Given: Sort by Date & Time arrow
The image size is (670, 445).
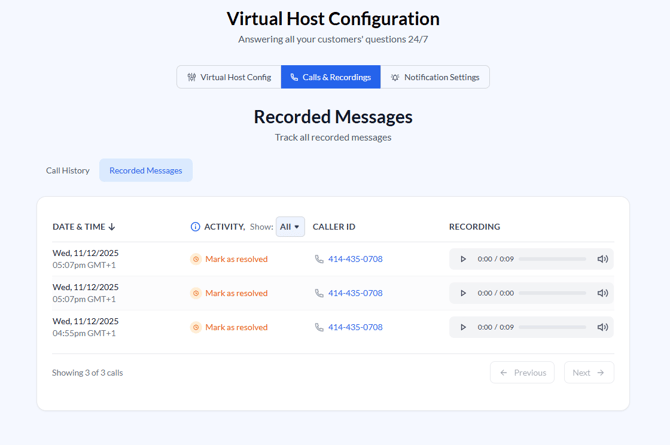Looking at the screenshot, I should [112, 227].
